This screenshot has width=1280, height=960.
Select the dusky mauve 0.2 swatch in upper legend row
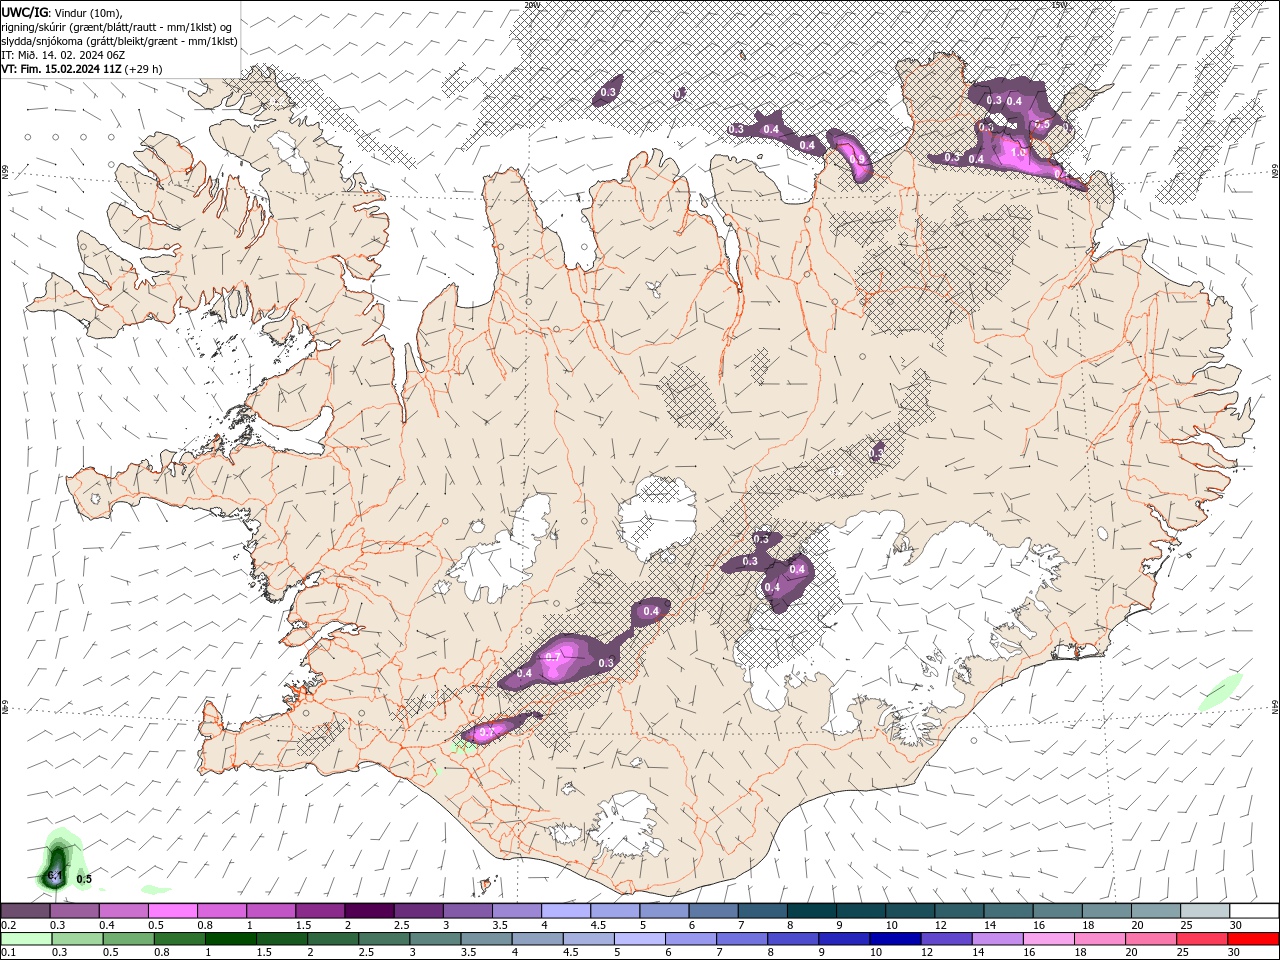tap(26, 911)
